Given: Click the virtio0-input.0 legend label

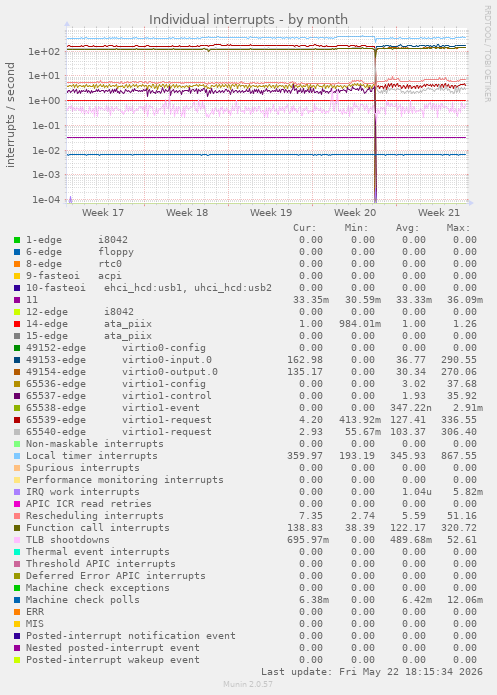Looking at the screenshot, I should pyautogui.click(x=167, y=360).
